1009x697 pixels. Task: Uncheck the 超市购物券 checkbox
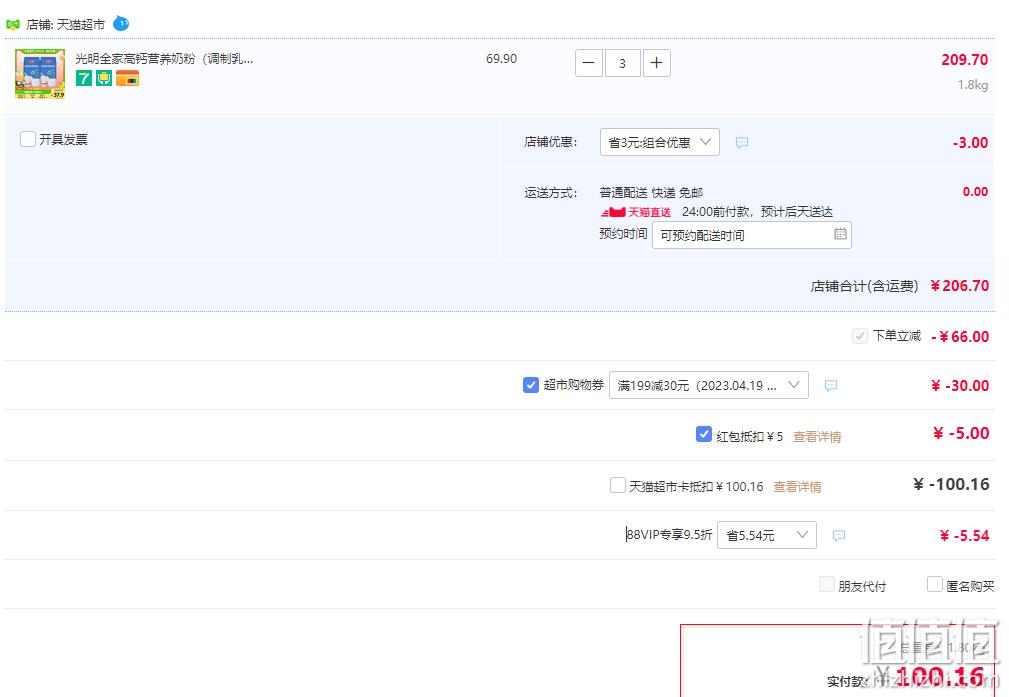point(530,385)
